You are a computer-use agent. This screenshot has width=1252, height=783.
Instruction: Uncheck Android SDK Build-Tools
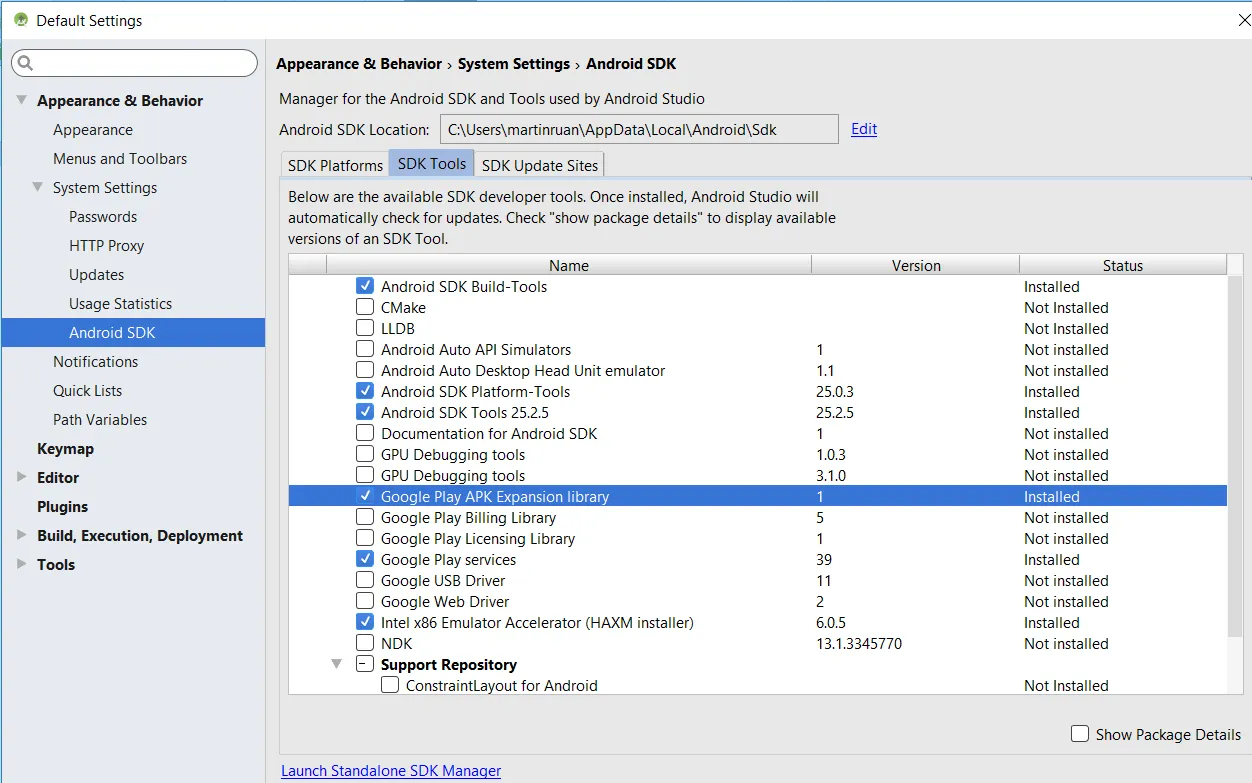(x=365, y=287)
